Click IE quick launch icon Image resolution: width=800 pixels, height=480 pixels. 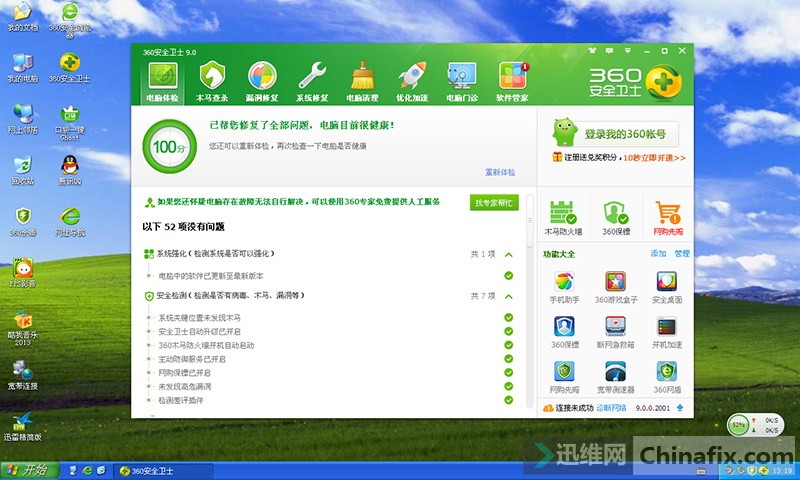pyautogui.click(x=87, y=470)
